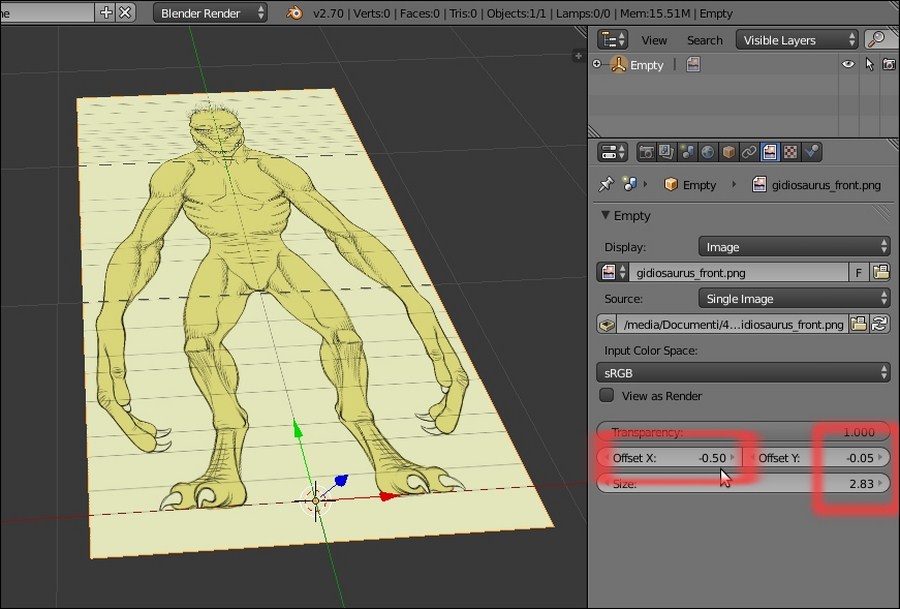Add a new scene with the plus button

(x=106, y=13)
